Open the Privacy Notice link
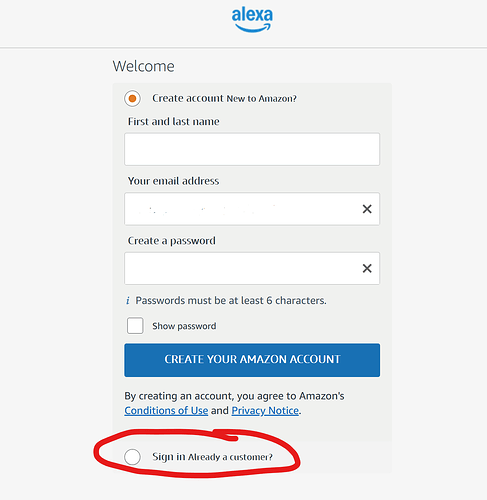Image resolution: width=487 pixels, height=500 pixels. 265,411
